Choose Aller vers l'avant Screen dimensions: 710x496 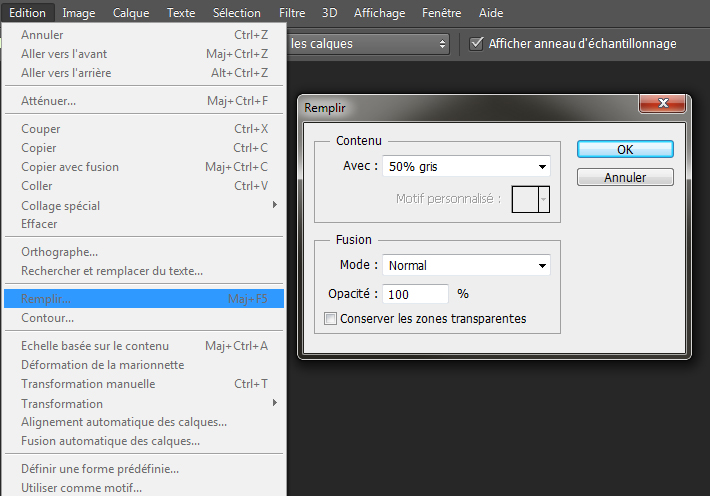64,53
